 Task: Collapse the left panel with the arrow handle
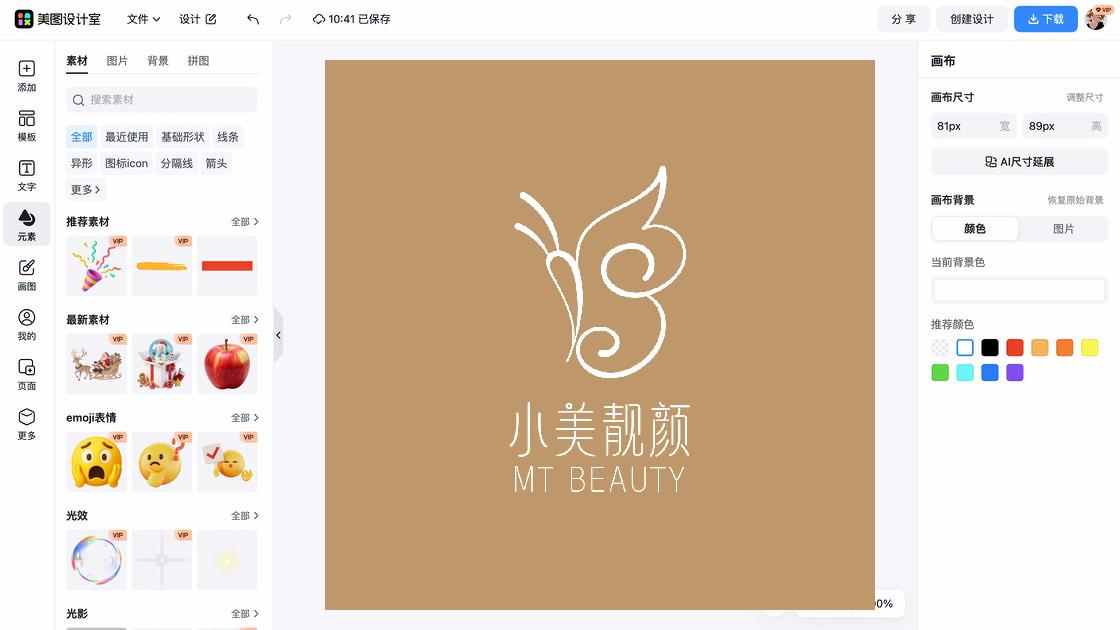tap(279, 335)
